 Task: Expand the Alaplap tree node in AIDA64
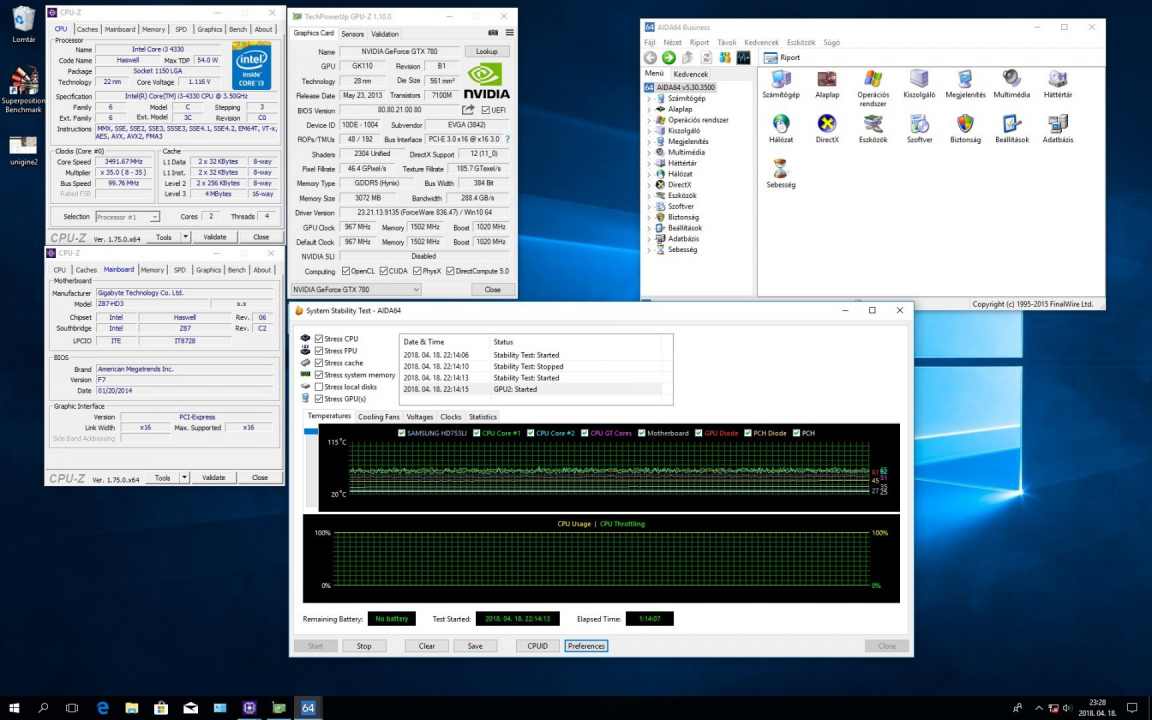pyautogui.click(x=649, y=109)
